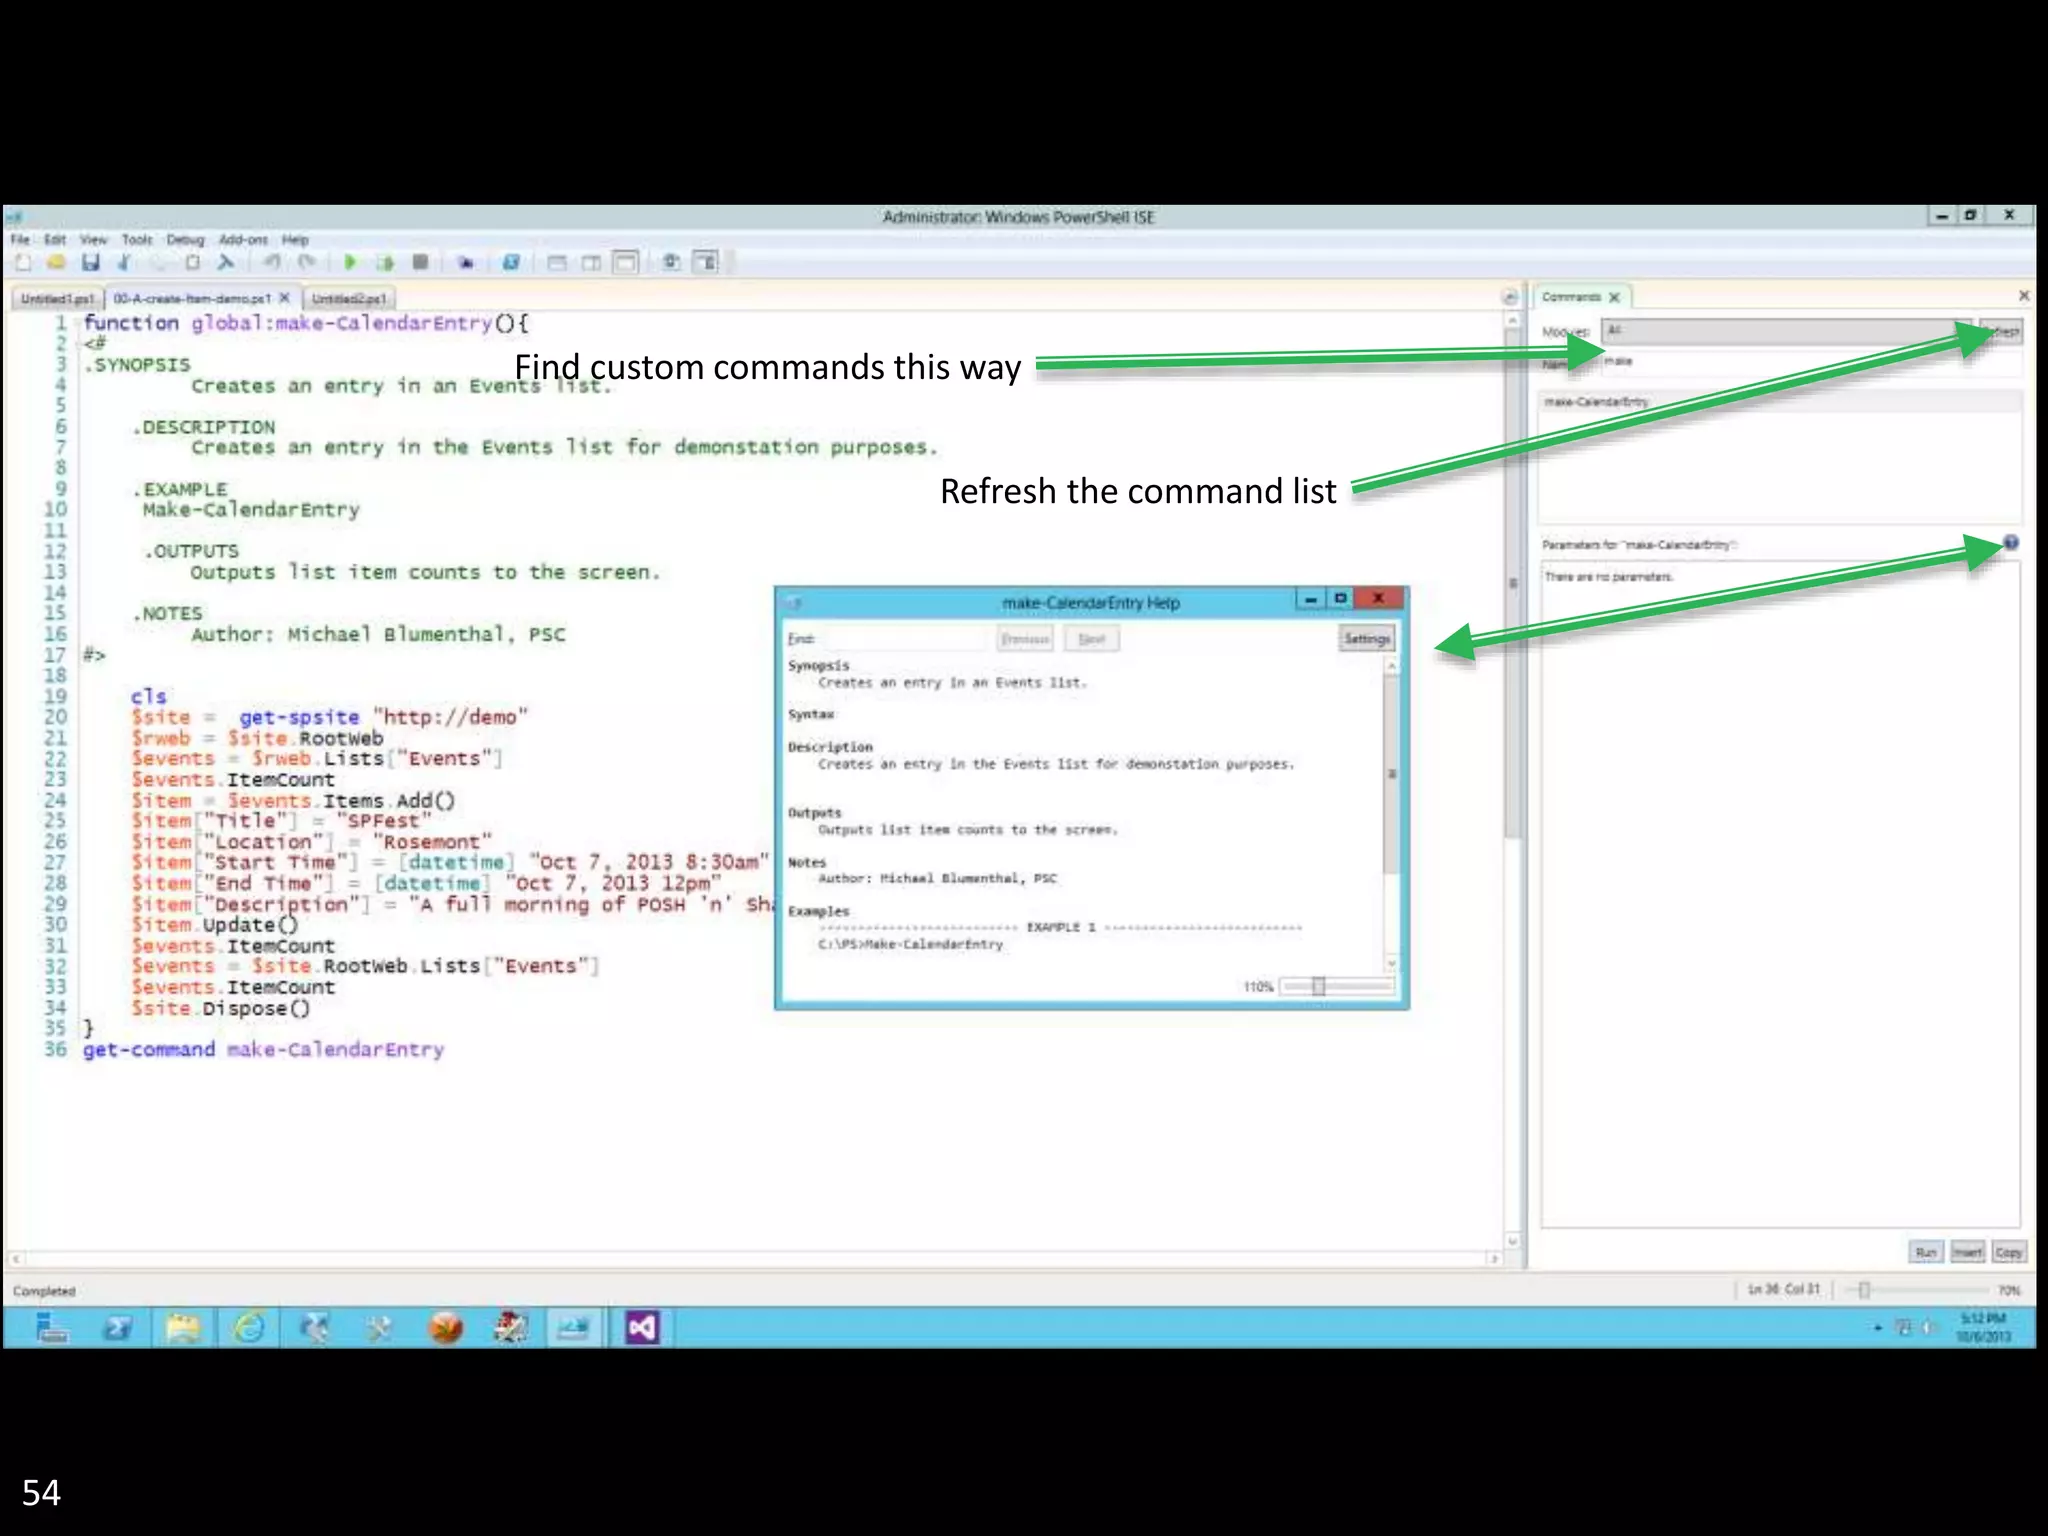Click the Open script folder icon

pyautogui.click(x=56, y=263)
